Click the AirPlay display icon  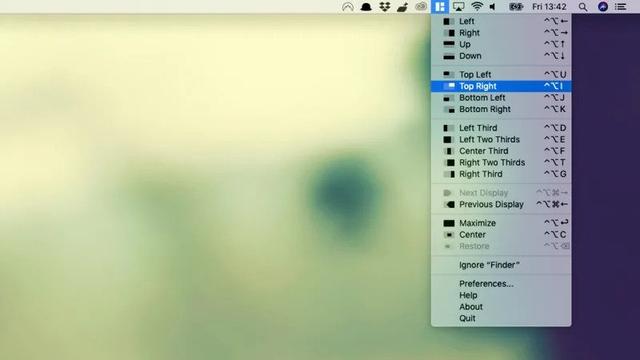[459, 7]
